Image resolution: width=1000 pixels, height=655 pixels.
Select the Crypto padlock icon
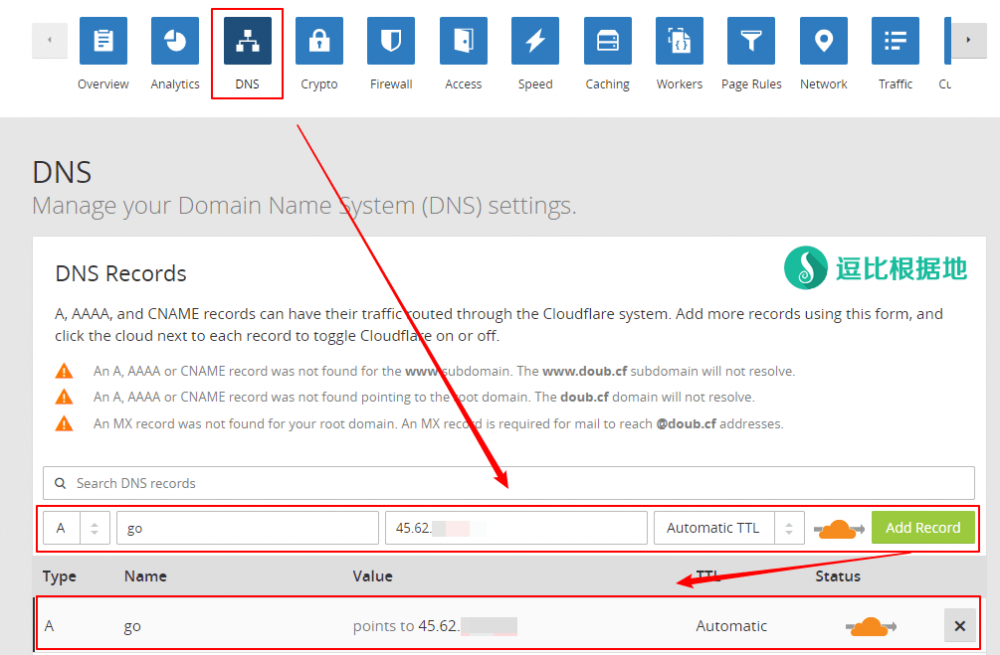319,41
